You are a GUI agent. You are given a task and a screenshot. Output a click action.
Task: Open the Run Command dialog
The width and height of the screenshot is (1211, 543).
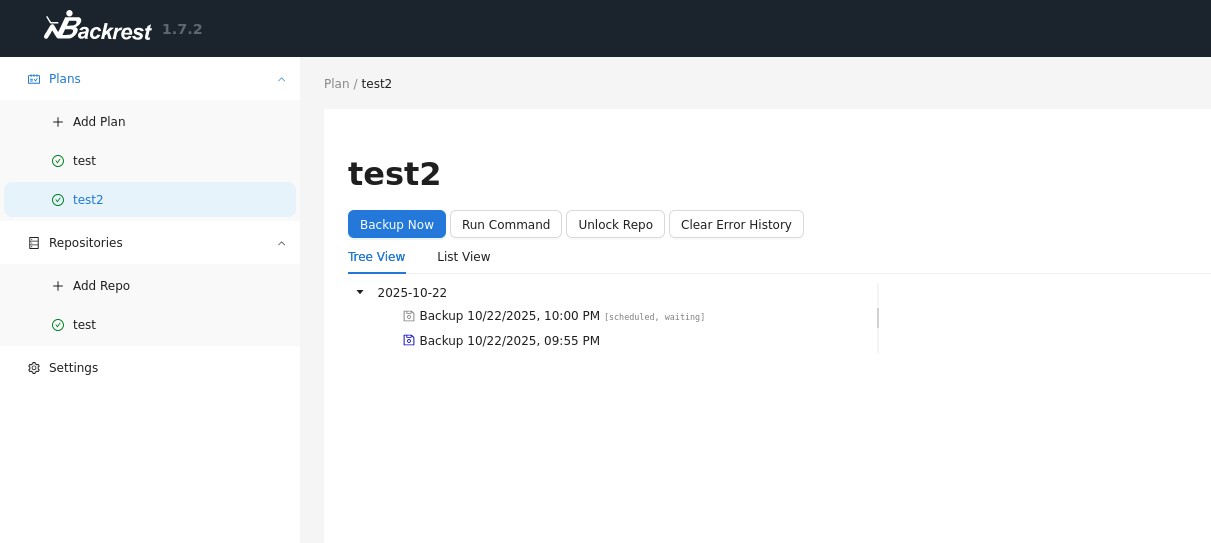coord(505,225)
